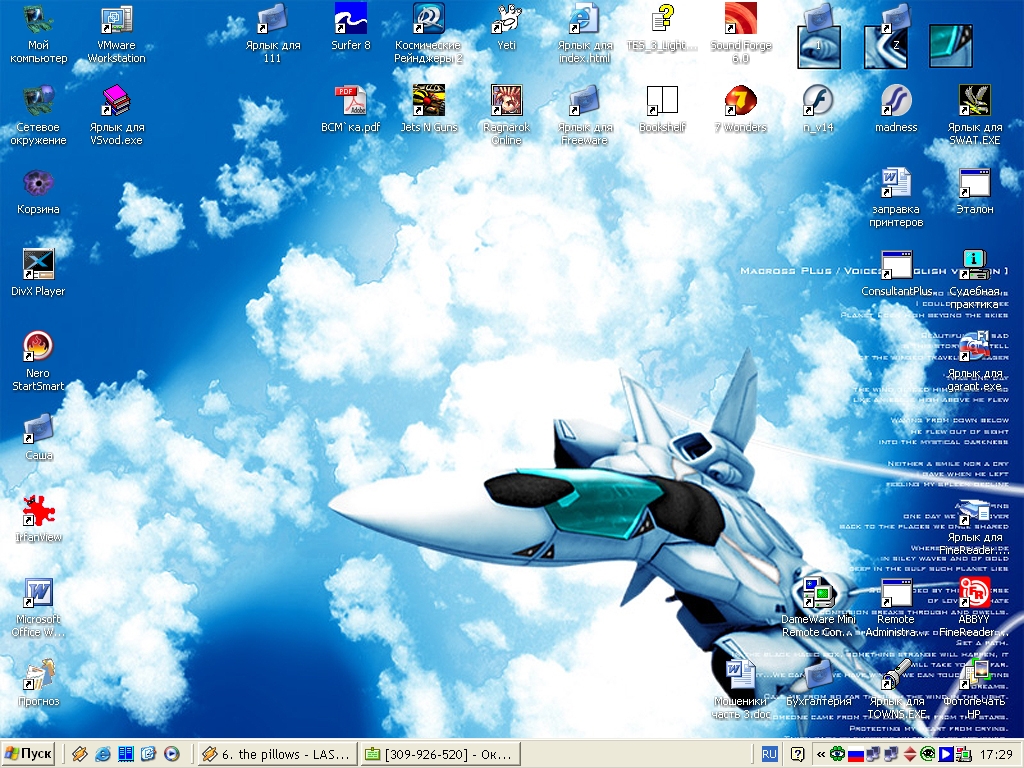Click the blue panels quick launch icon

[125, 754]
